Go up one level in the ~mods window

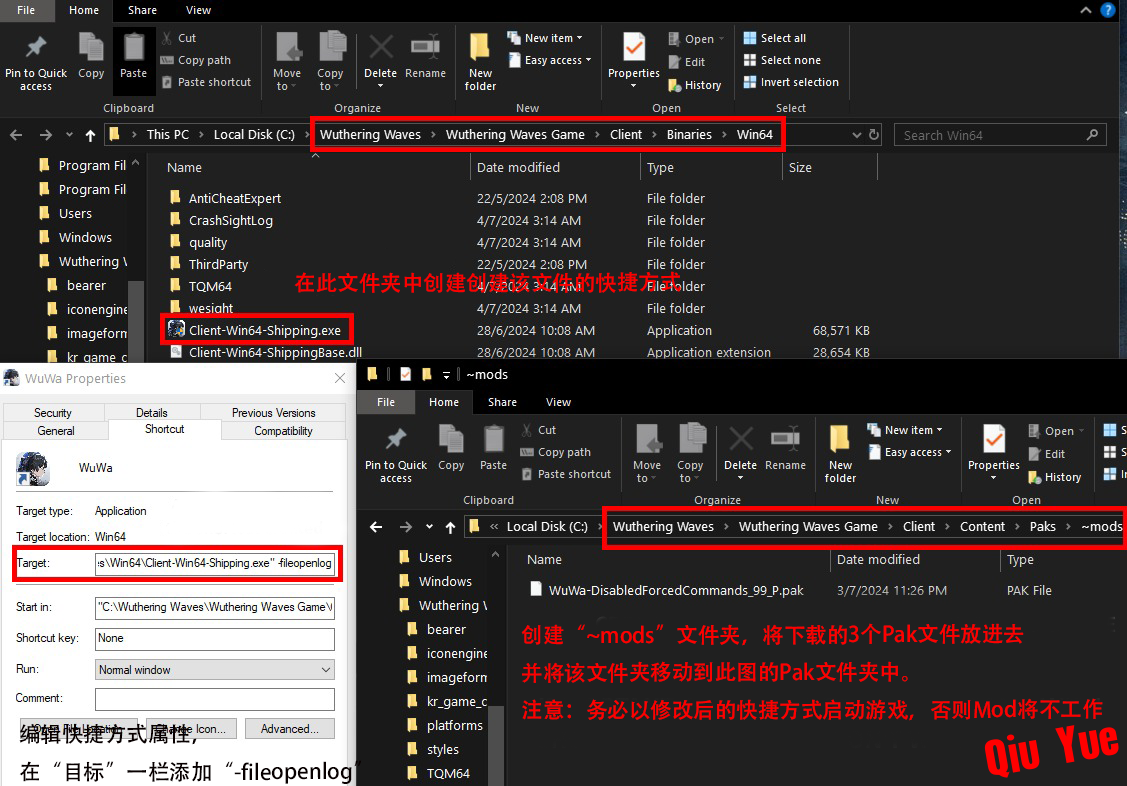click(451, 527)
